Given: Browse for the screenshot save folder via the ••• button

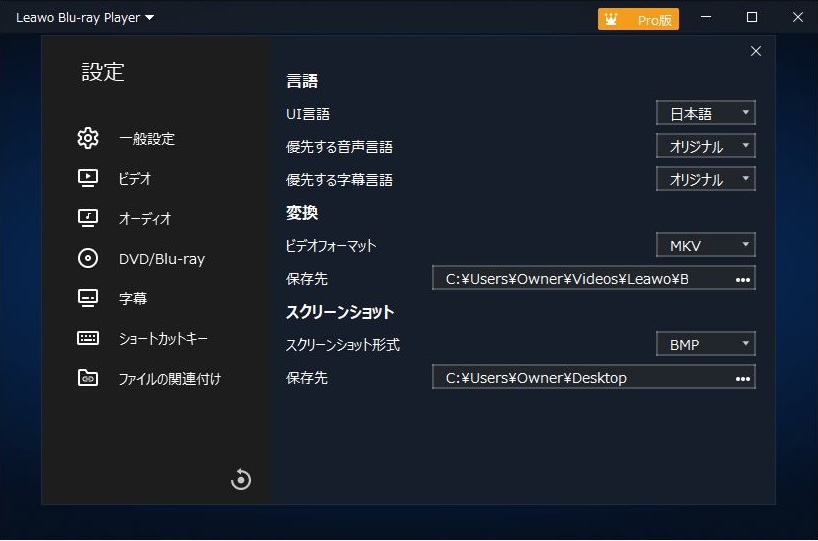Looking at the screenshot, I should tap(742, 378).
